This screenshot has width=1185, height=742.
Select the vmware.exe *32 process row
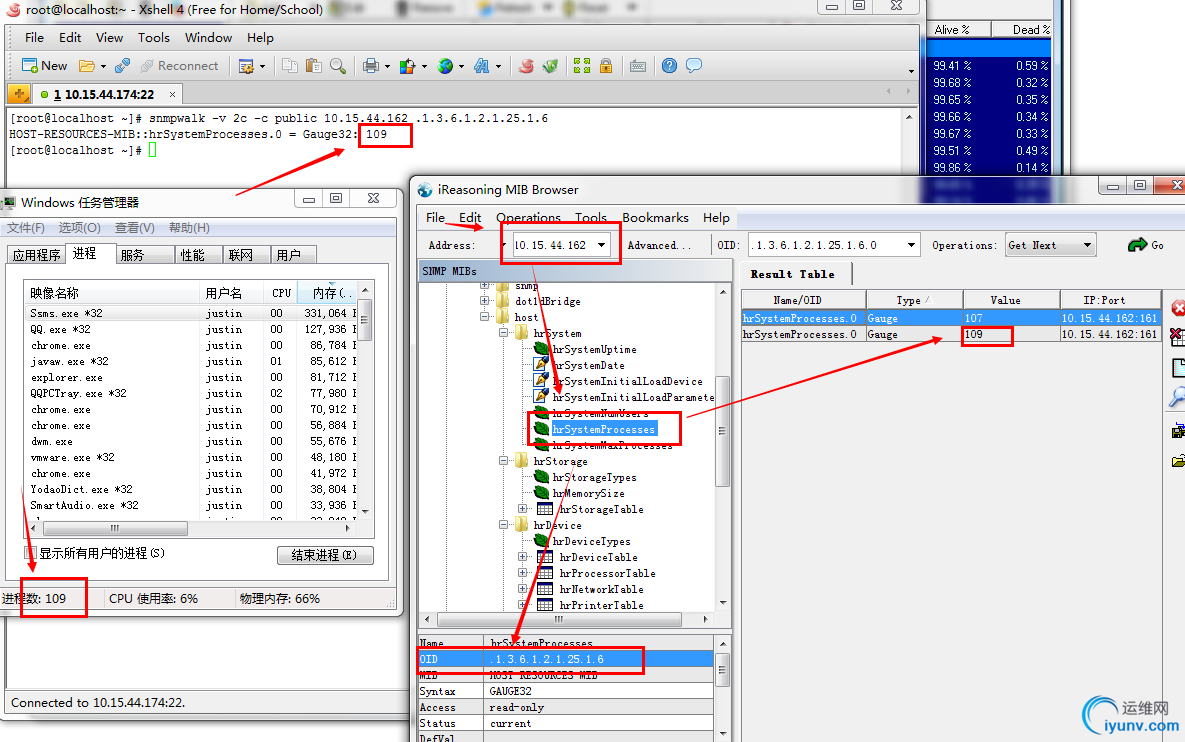[192, 457]
